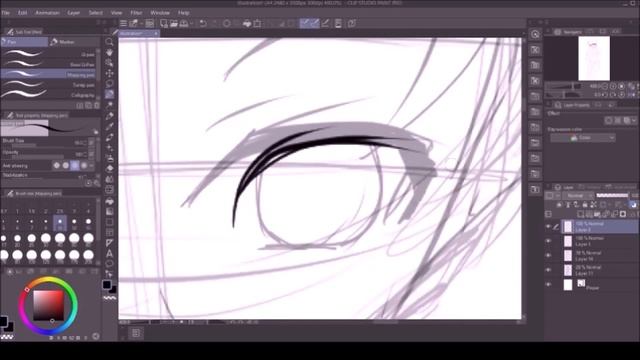Select the Real G-Pen sub tool
This screenshot has height=360, width=640.
coord(48,64)
